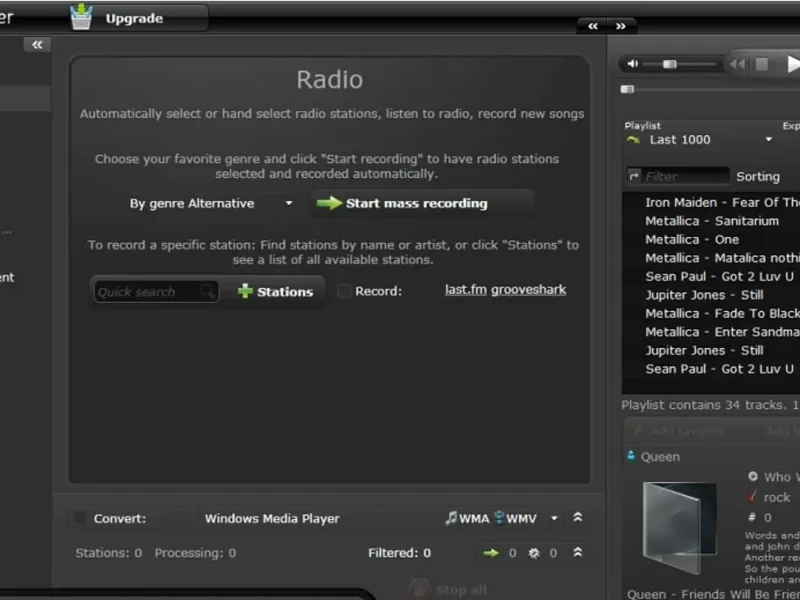The height and width of the screenshot is (600, 800).
Task: Click the rewind button in player
Action: pyautogui.click(x=737, y=64)
